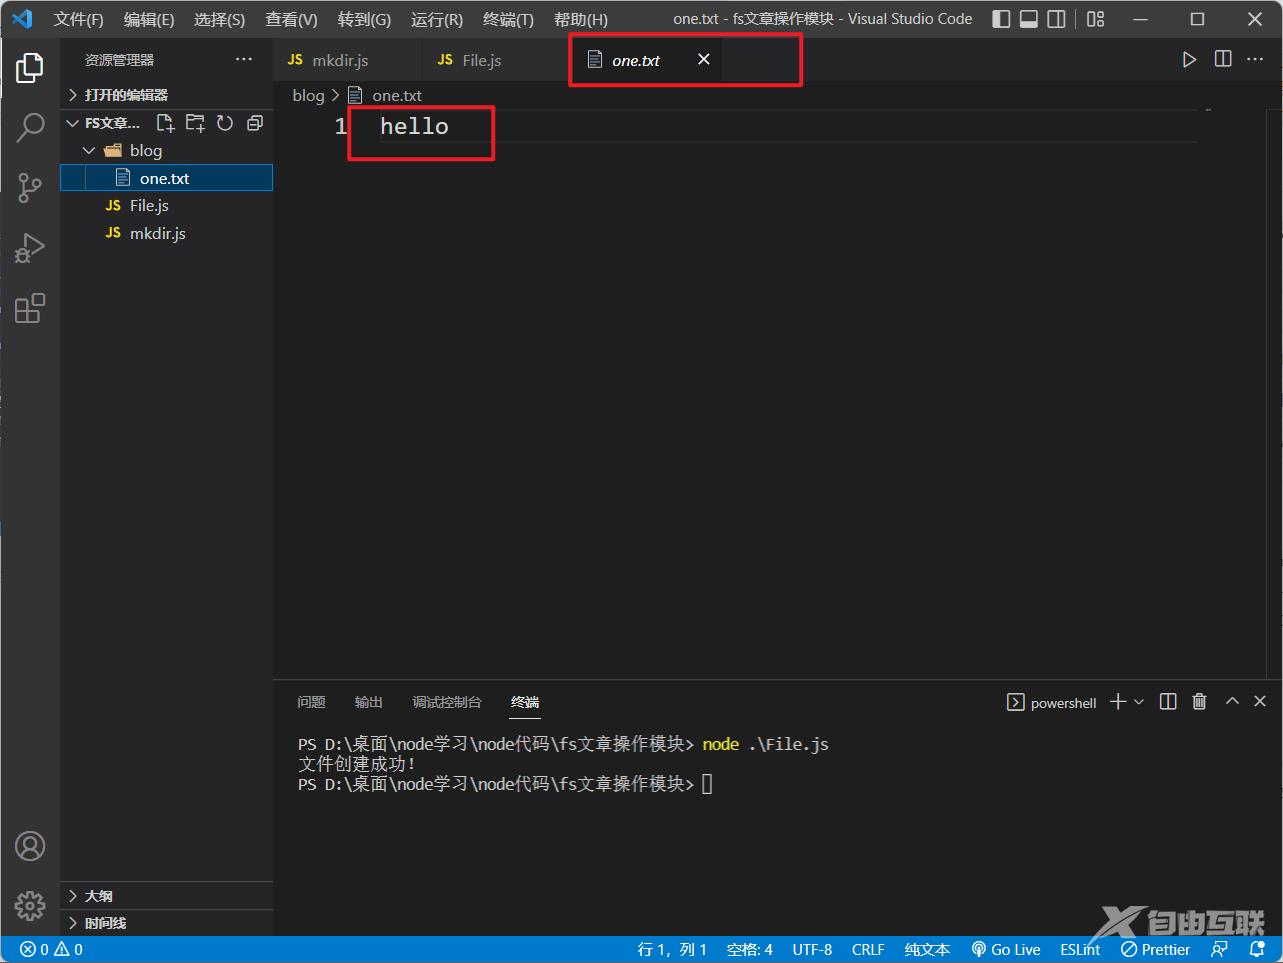Open the 运行(R) menu
Viewport: 1283px width, 963px height.
coord(436,19)
